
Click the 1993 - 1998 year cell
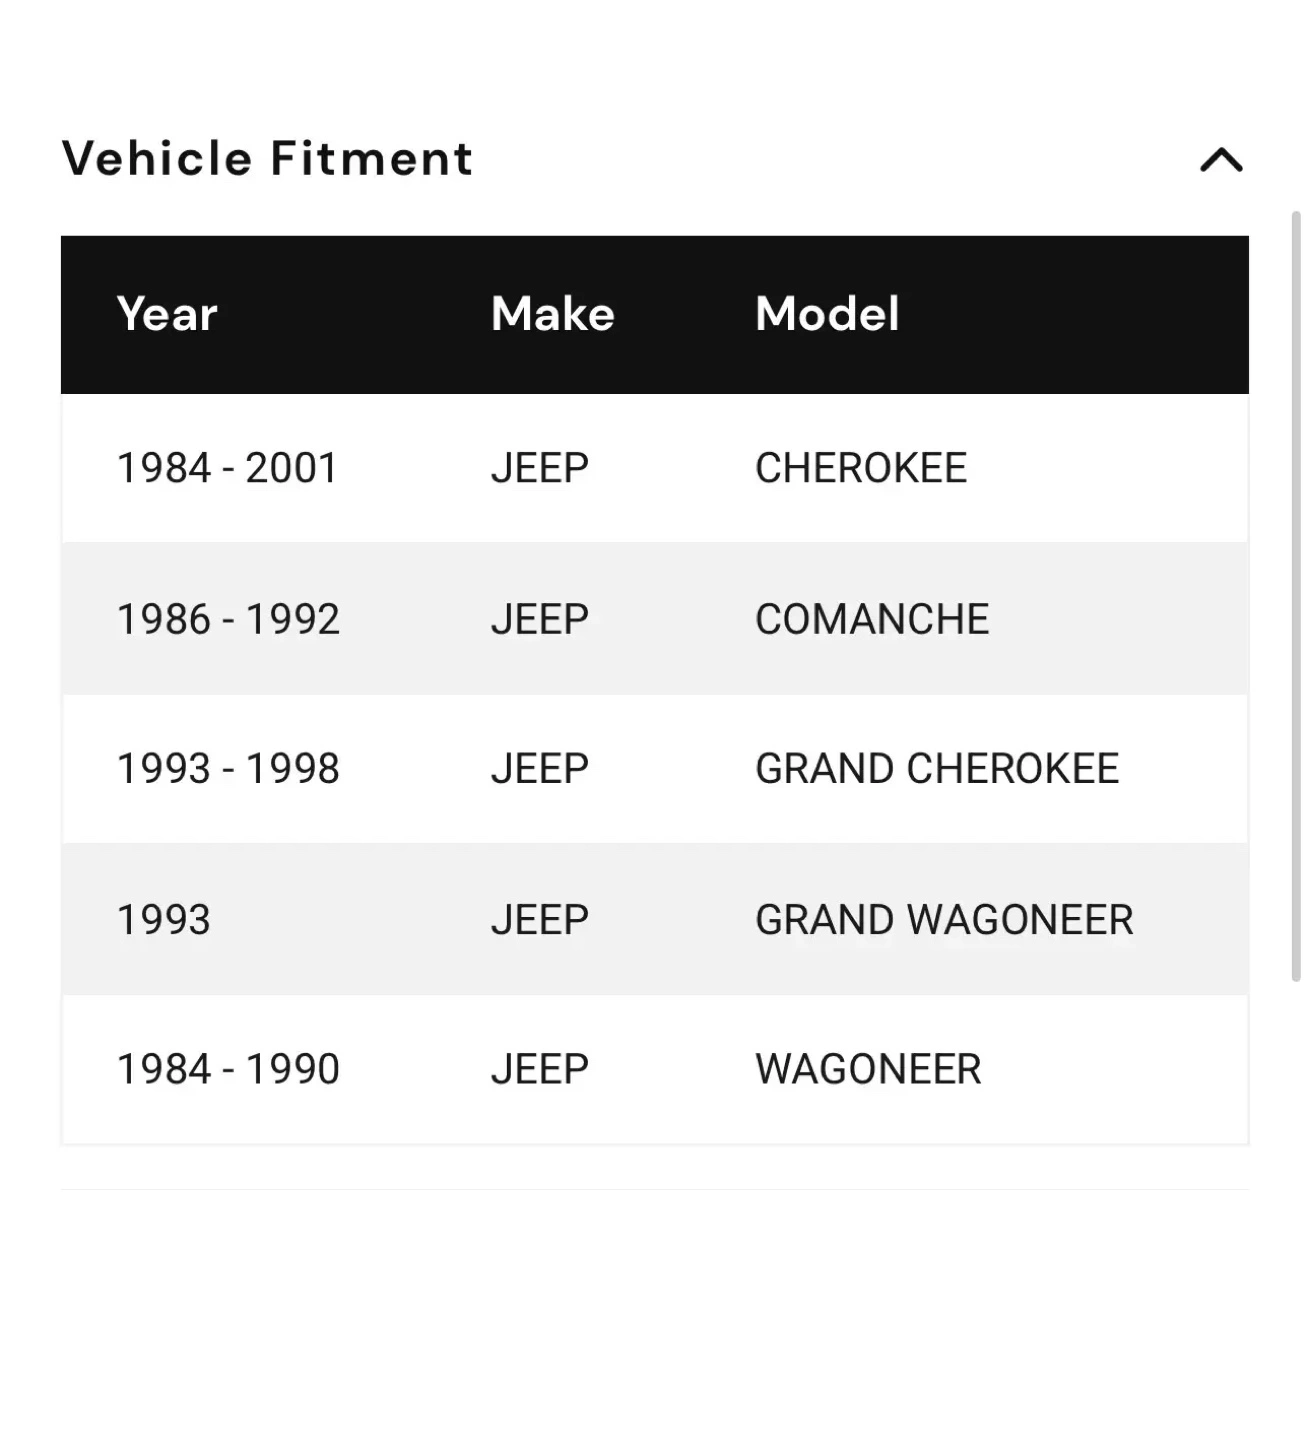click(228, 769)
